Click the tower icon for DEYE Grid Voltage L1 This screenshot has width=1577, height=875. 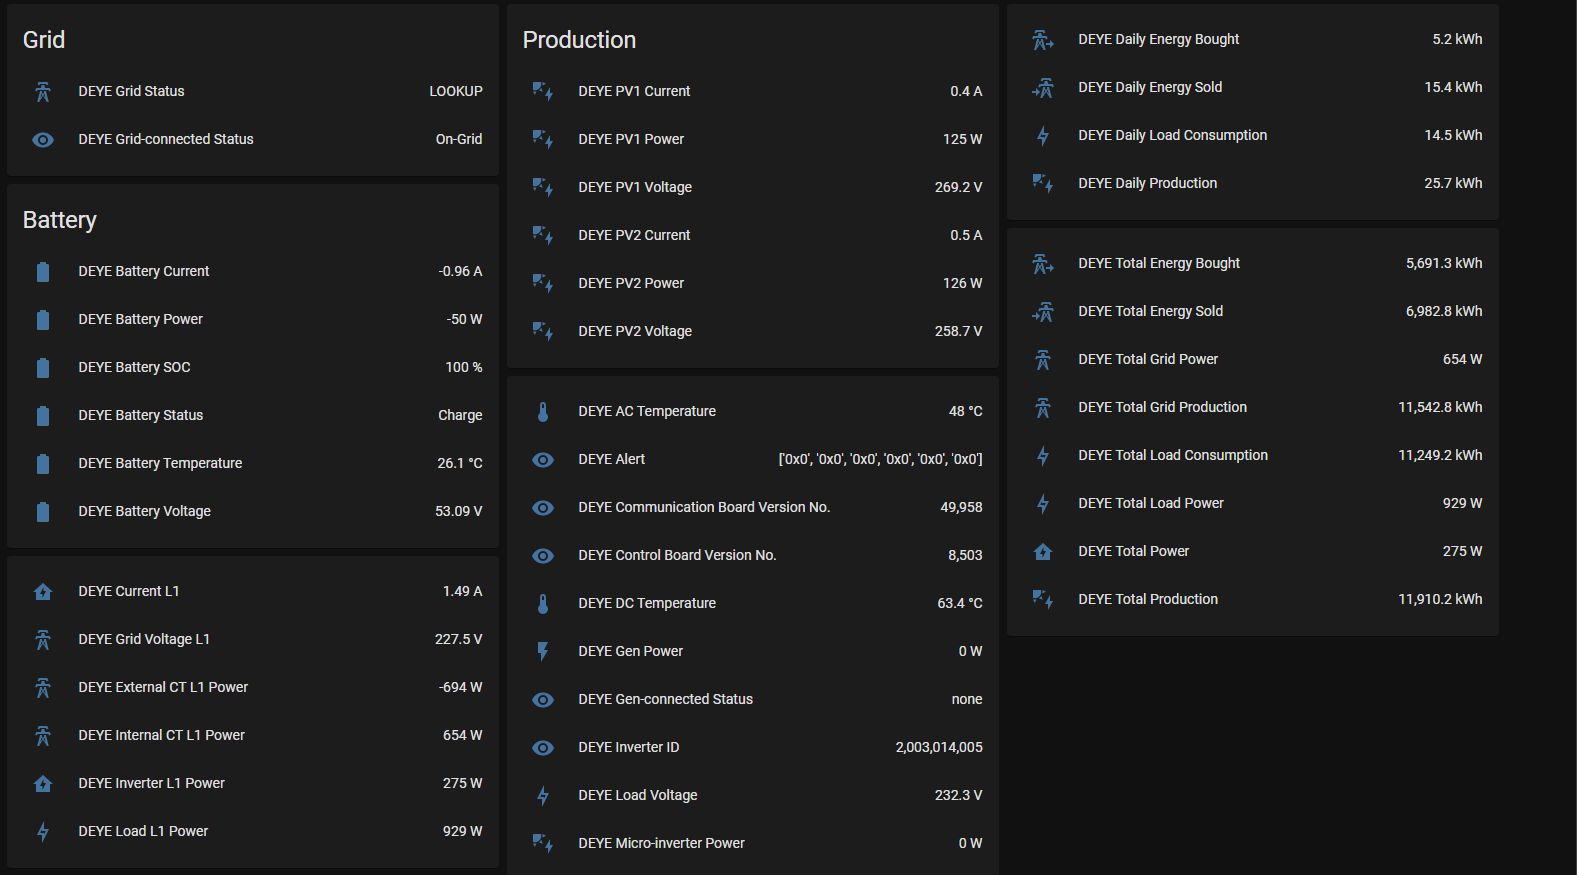point(43,640)
